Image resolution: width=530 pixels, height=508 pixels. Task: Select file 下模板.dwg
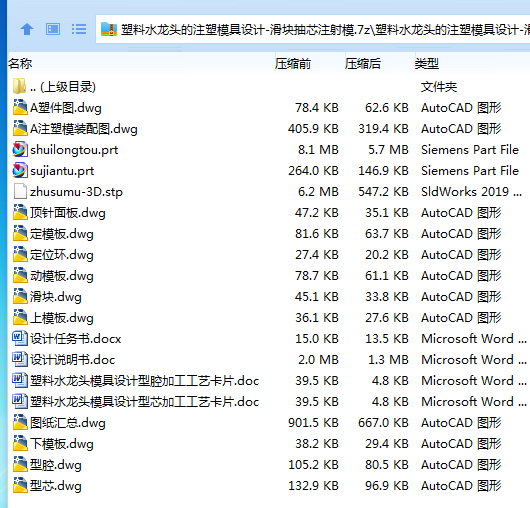(62, 444)
